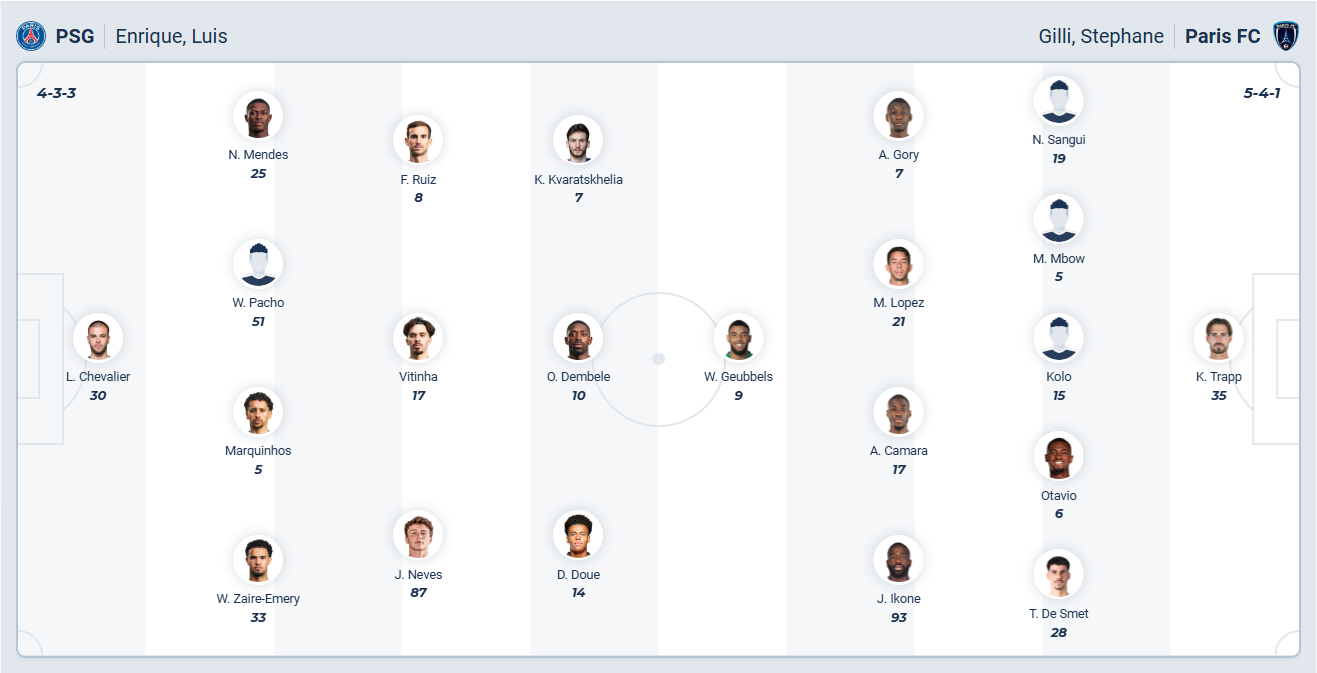Open L. Chevalier's player photo

(x=98, y=338)
